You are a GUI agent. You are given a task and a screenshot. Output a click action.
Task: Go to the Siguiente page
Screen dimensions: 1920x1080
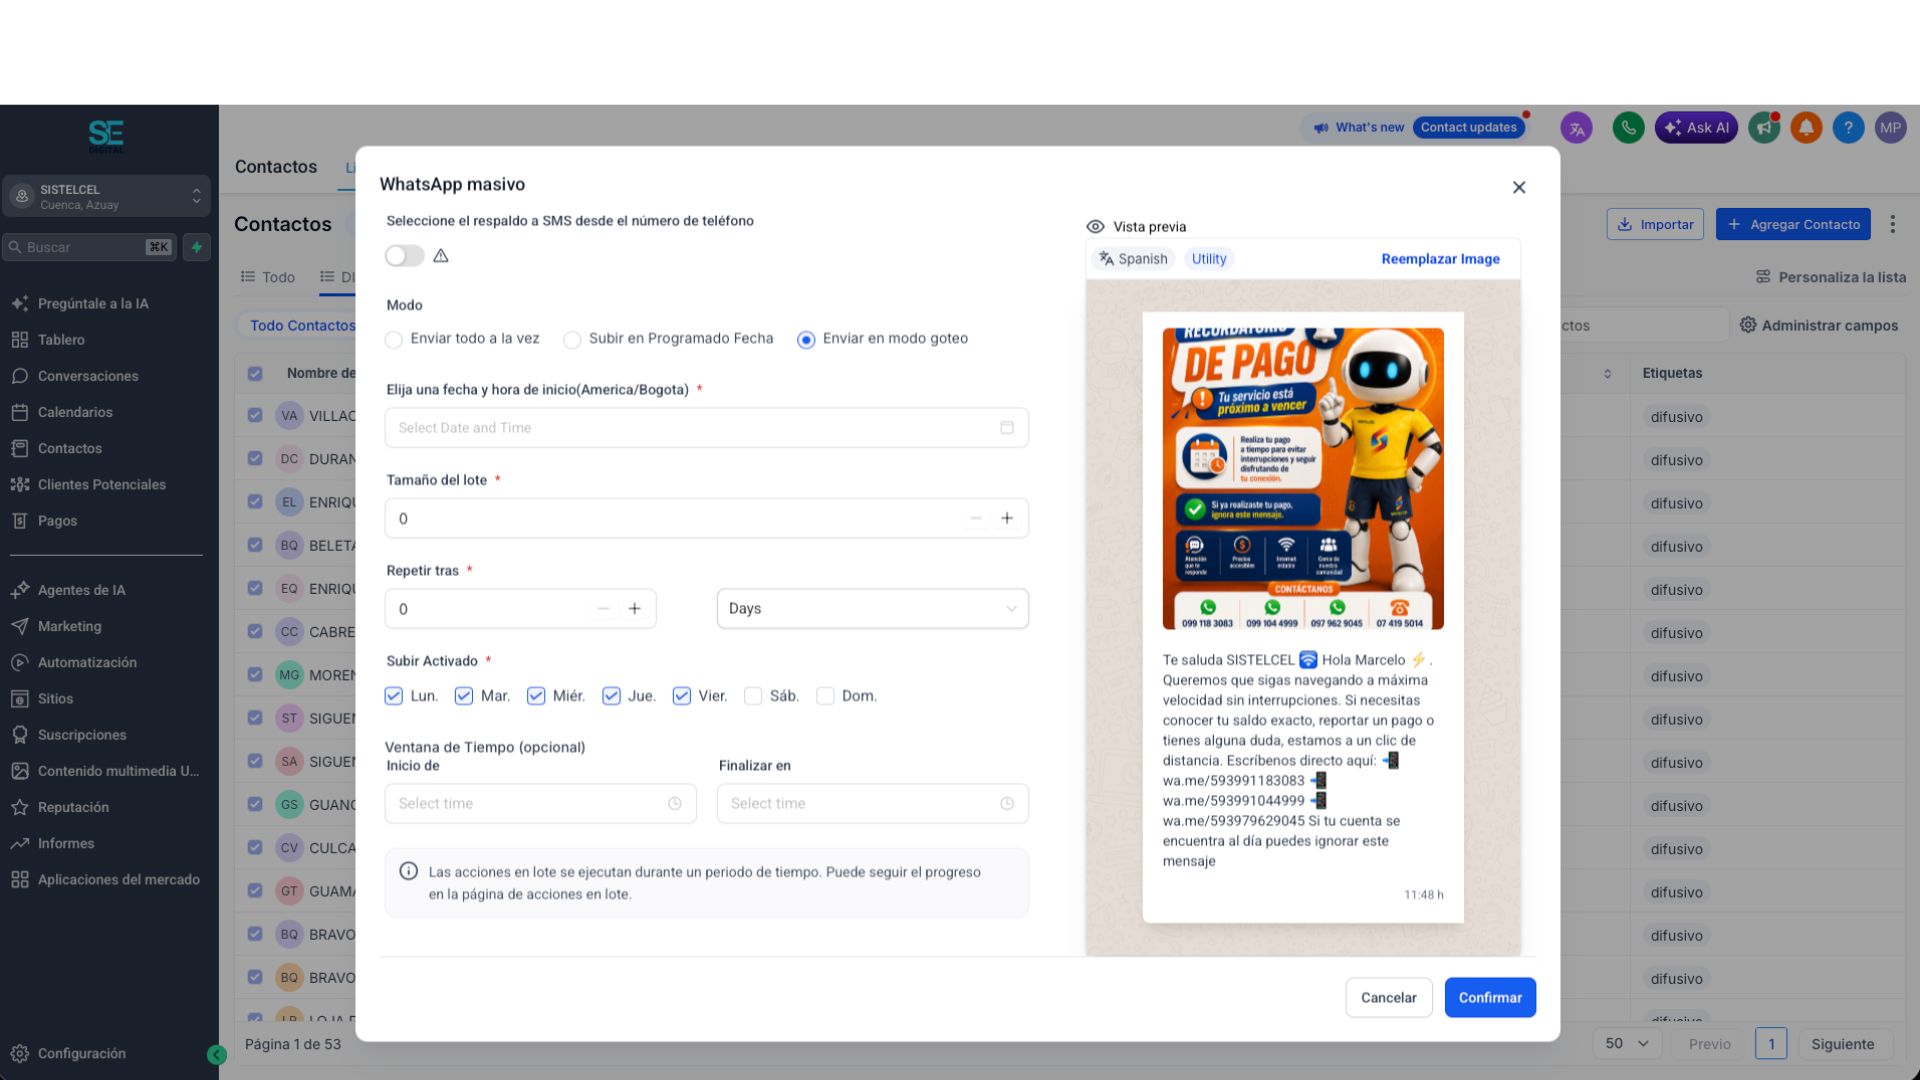pos(1842,1044)
